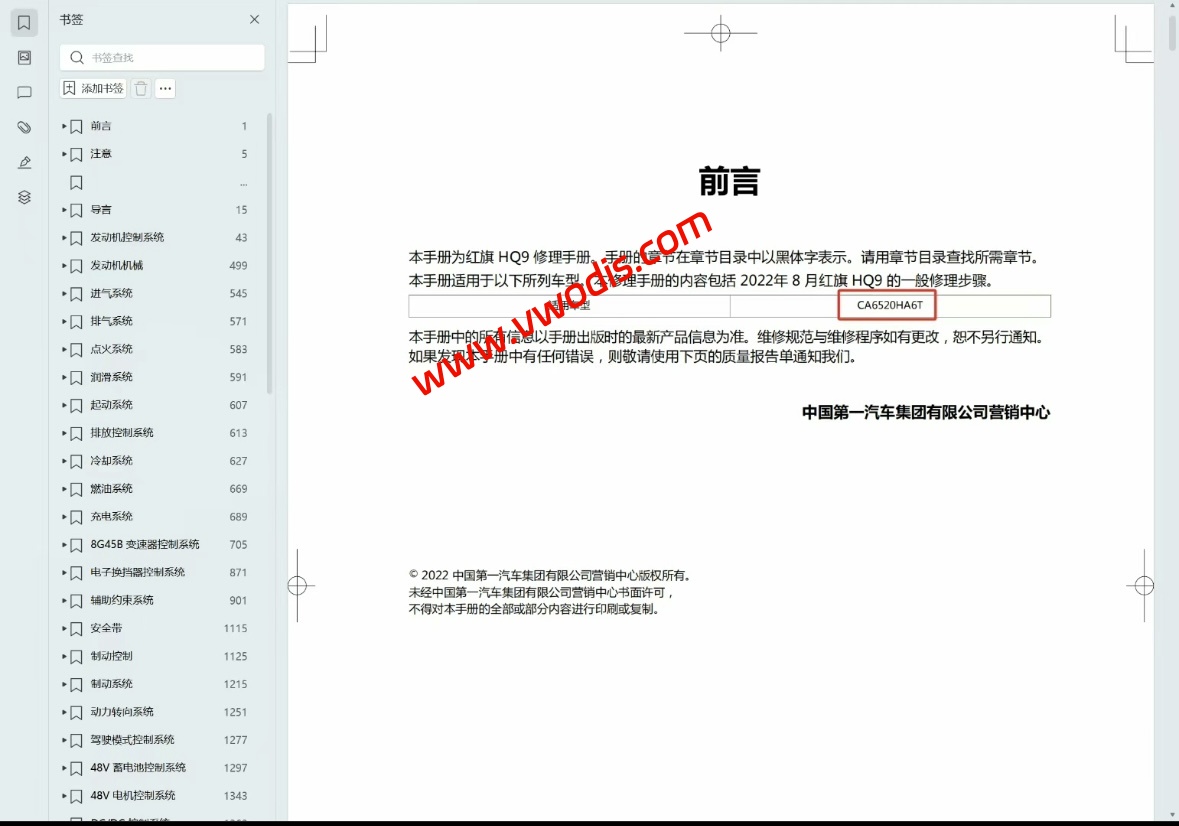Select the 注意 bookmark label
Image resolution: width=1179 pixels, height=826 pixels.
[101, 153]
